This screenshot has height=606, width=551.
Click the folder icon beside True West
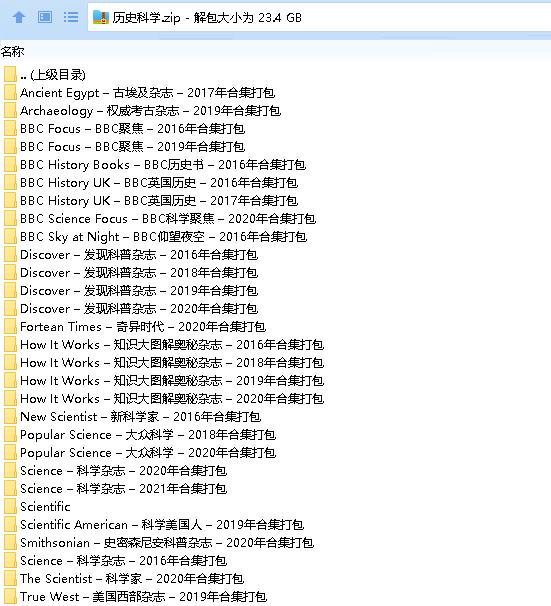pyautogui.click(x=10, y=596)
